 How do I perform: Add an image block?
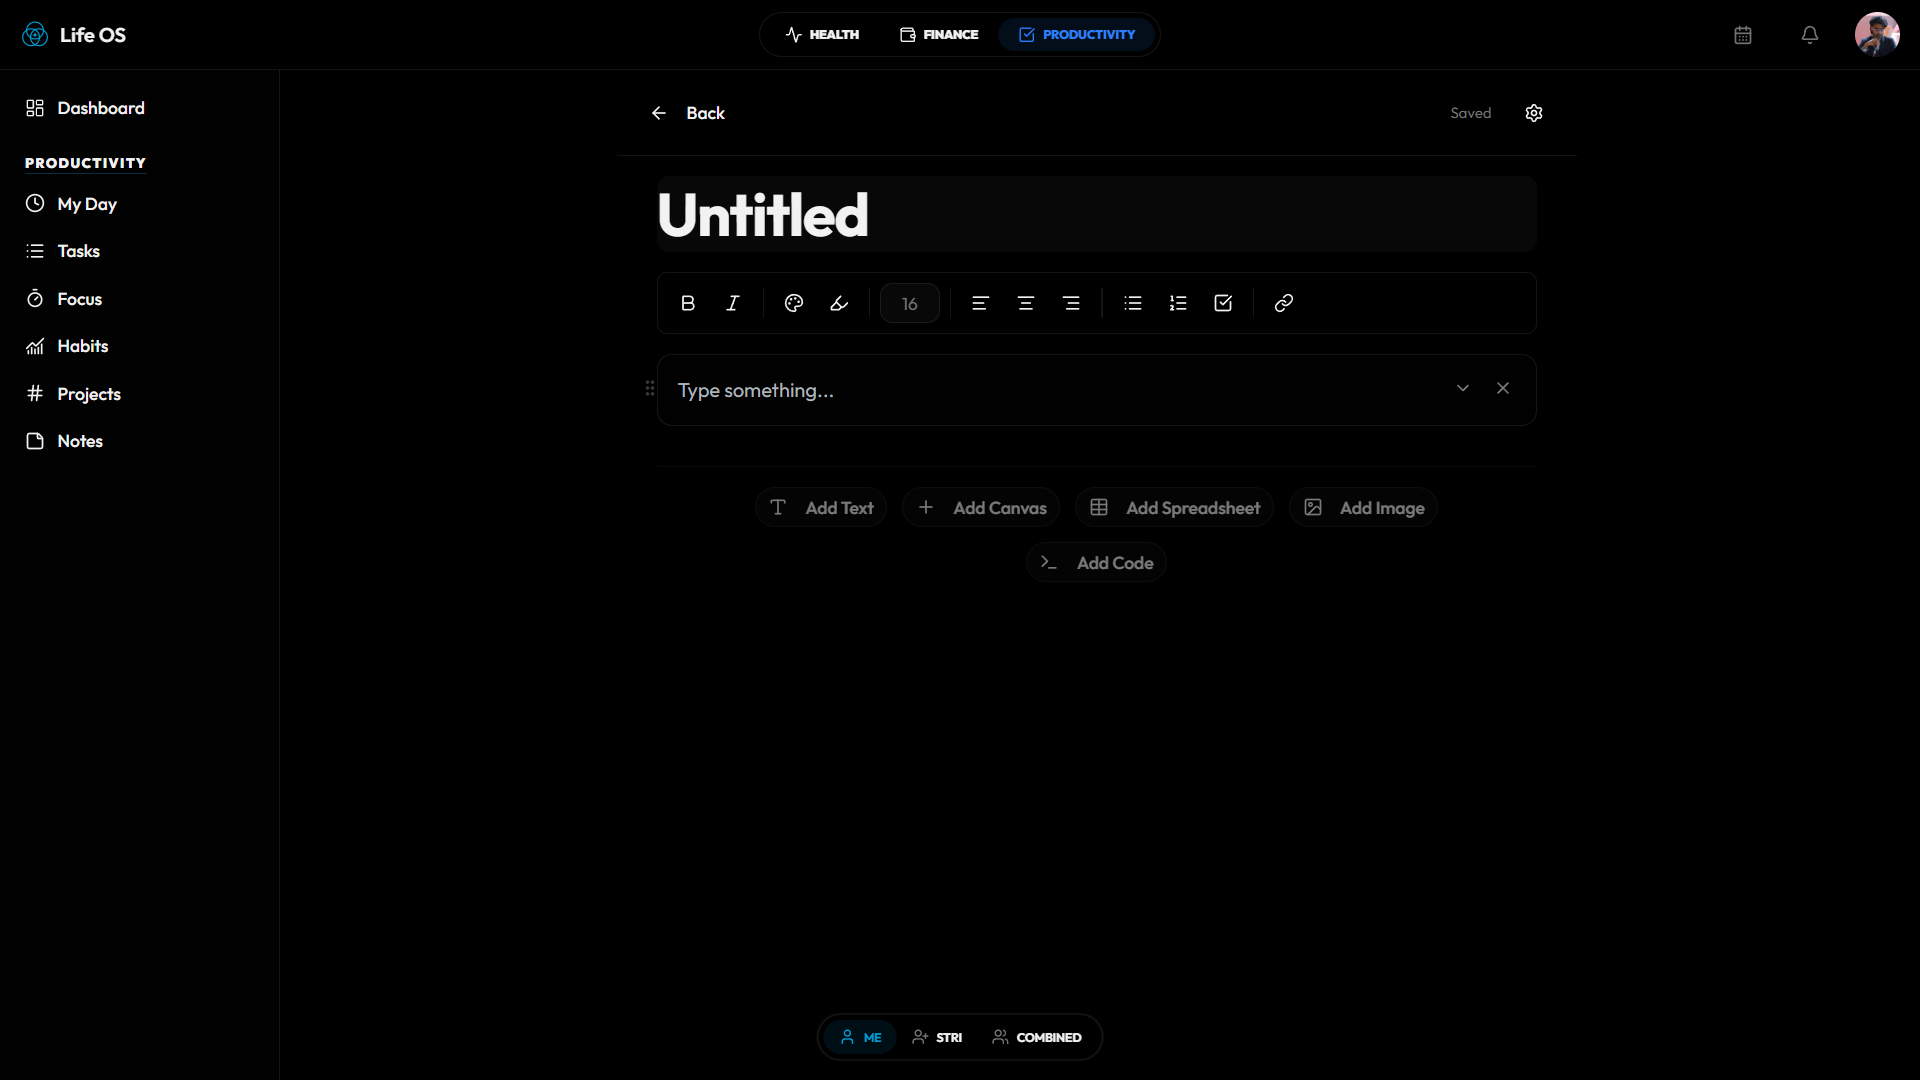pos(1363,508)
